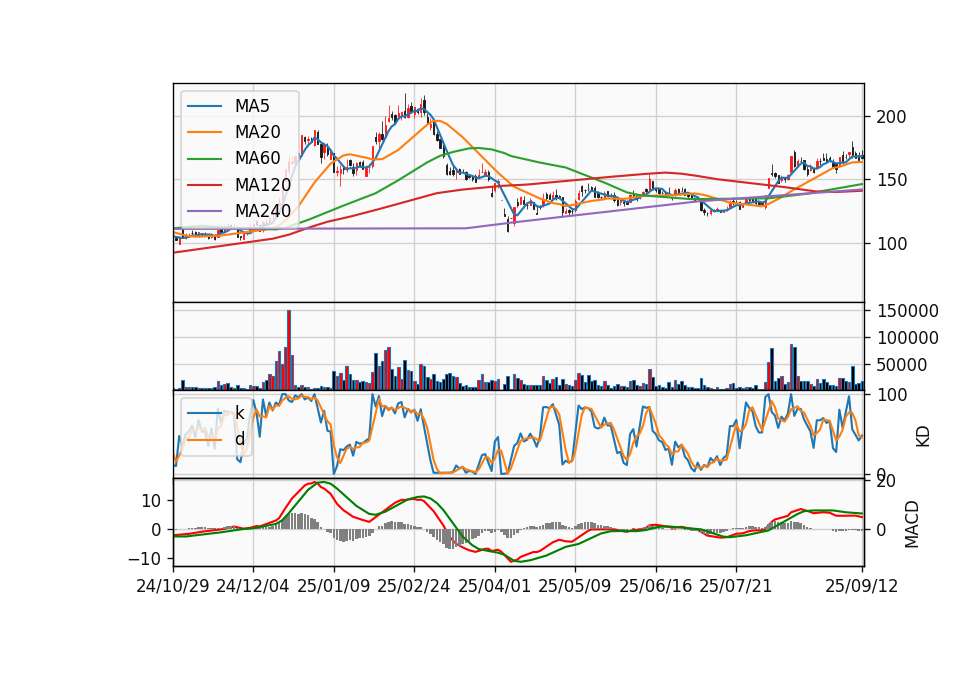
Task: Click the tallest volume bar near 150000
Action: coord(289,350)
